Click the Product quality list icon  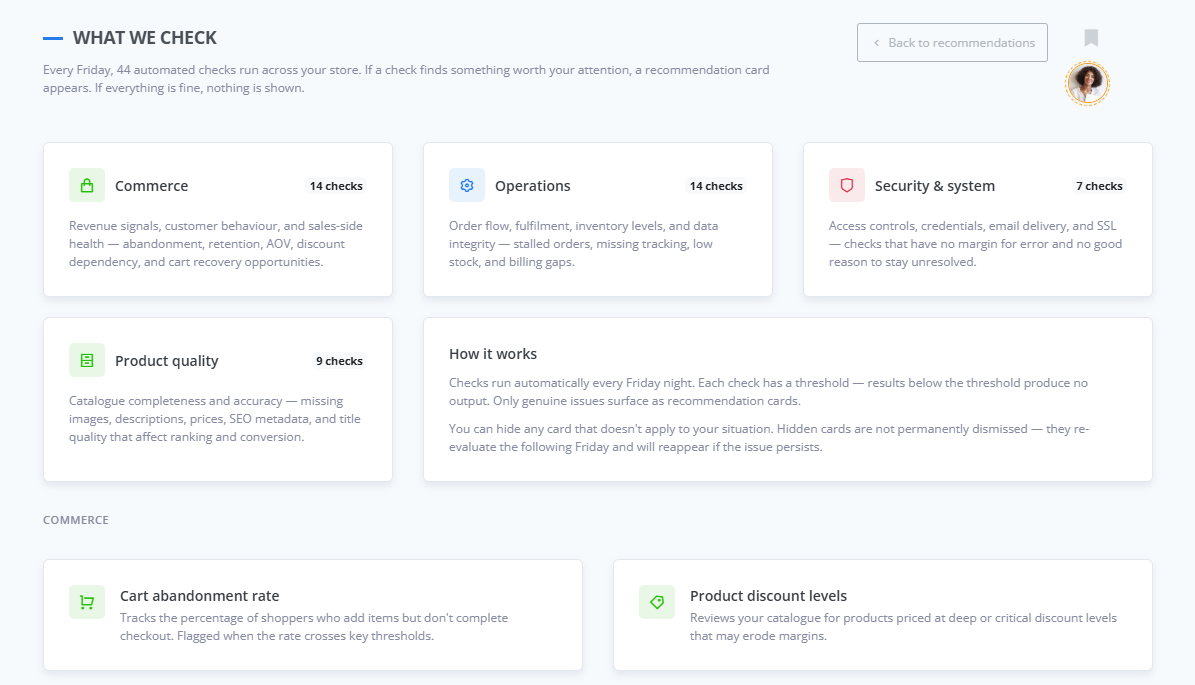click(87, 360)
